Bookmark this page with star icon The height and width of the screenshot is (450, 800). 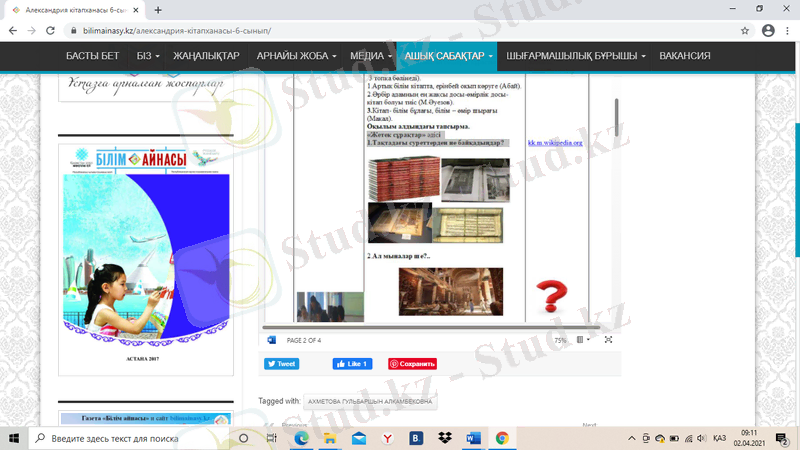(745, 31)
